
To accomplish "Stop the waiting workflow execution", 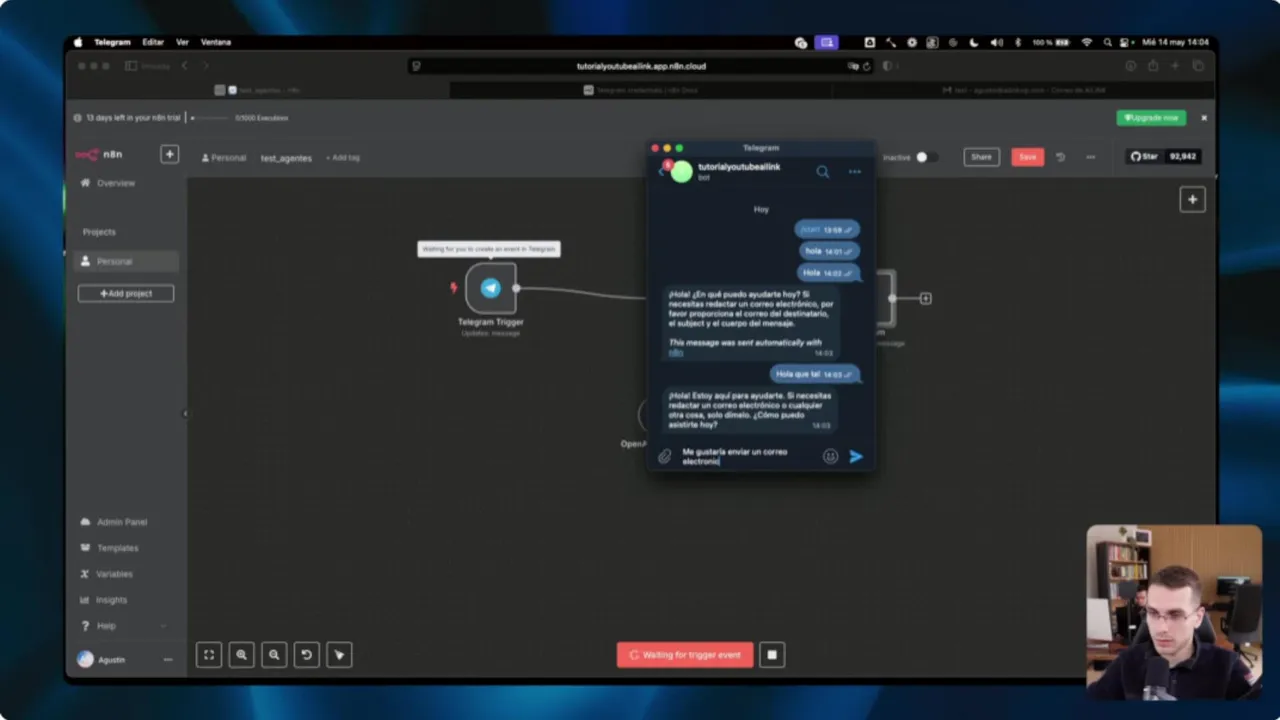I will tap(772, 655).
